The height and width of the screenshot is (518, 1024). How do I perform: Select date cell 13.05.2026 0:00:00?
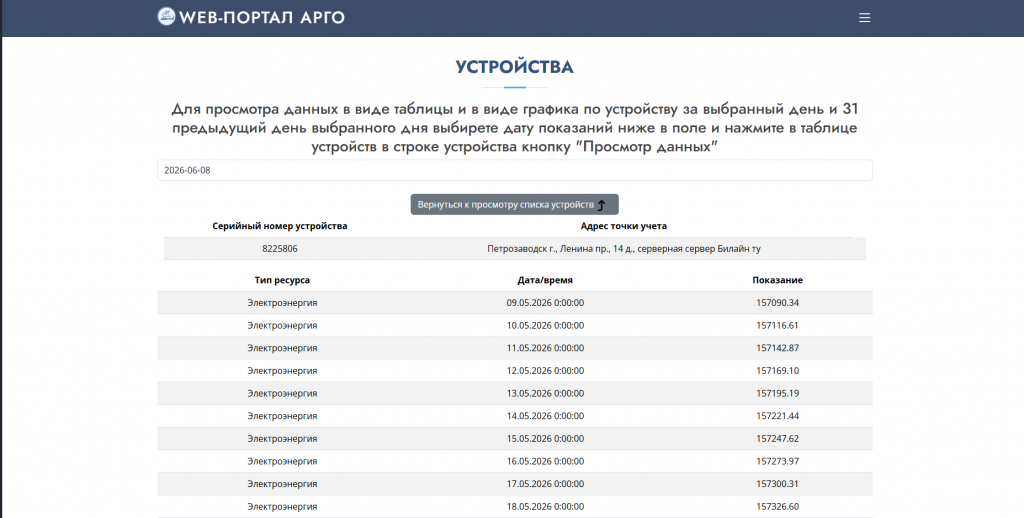(545, 393)
